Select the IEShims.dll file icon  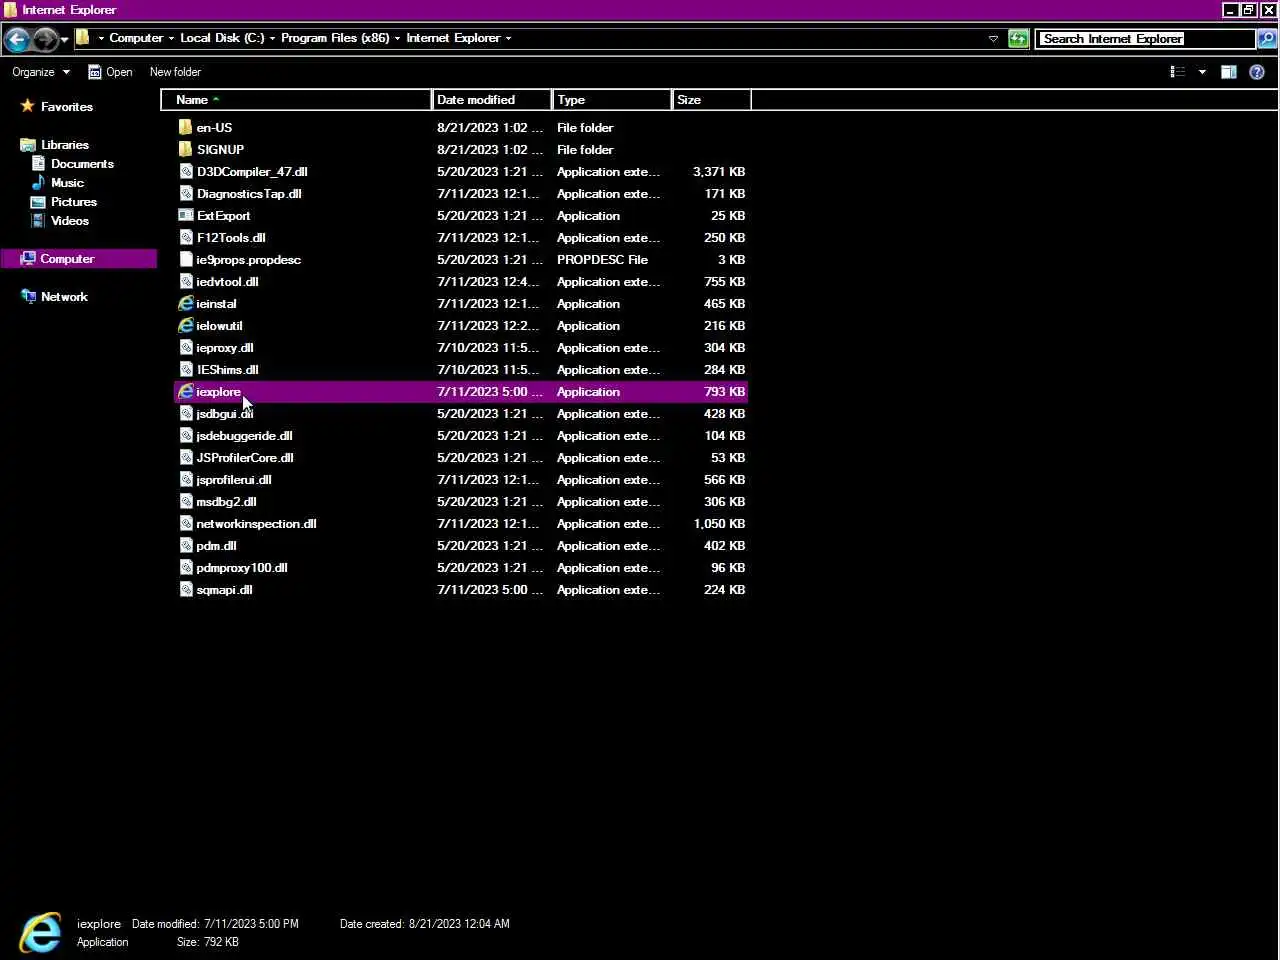tap(186, 369)
